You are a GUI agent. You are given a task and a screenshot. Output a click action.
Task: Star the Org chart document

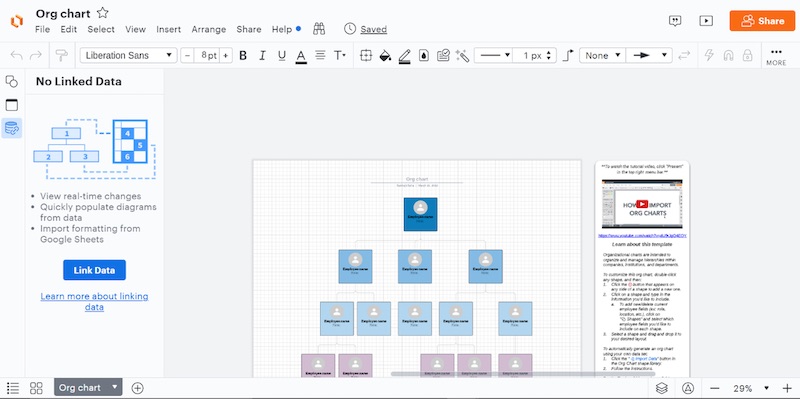(x=103, y=13)
